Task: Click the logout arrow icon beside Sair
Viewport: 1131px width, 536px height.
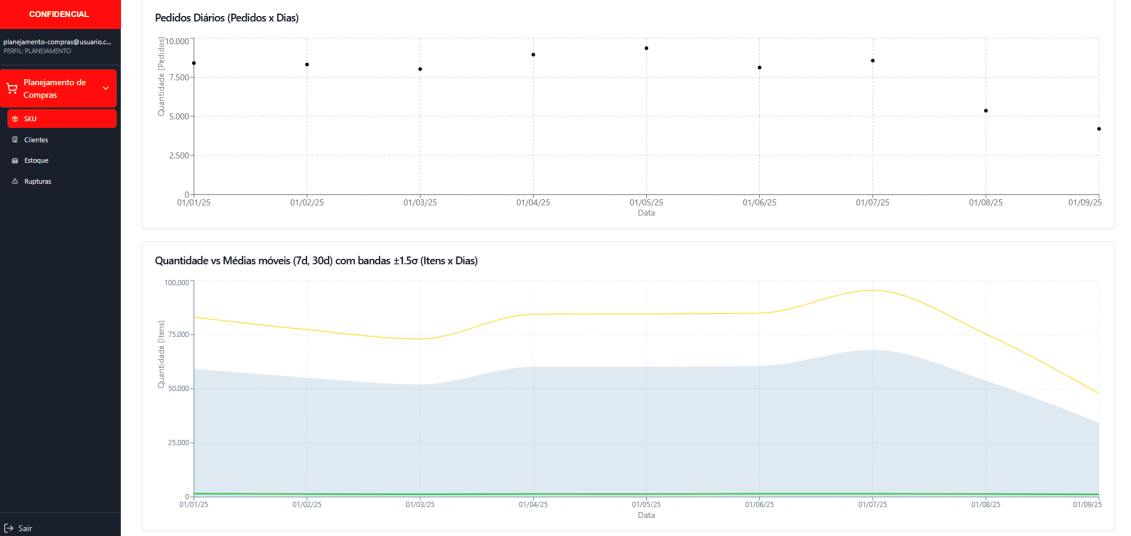Action: click(x=8, y=528)
